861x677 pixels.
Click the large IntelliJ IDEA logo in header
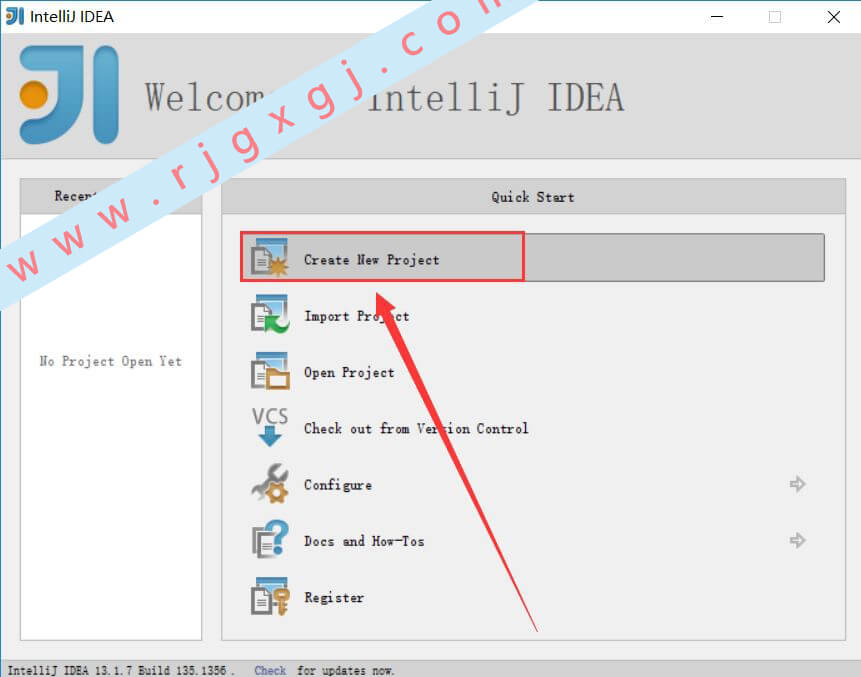[x=69, y=94]
